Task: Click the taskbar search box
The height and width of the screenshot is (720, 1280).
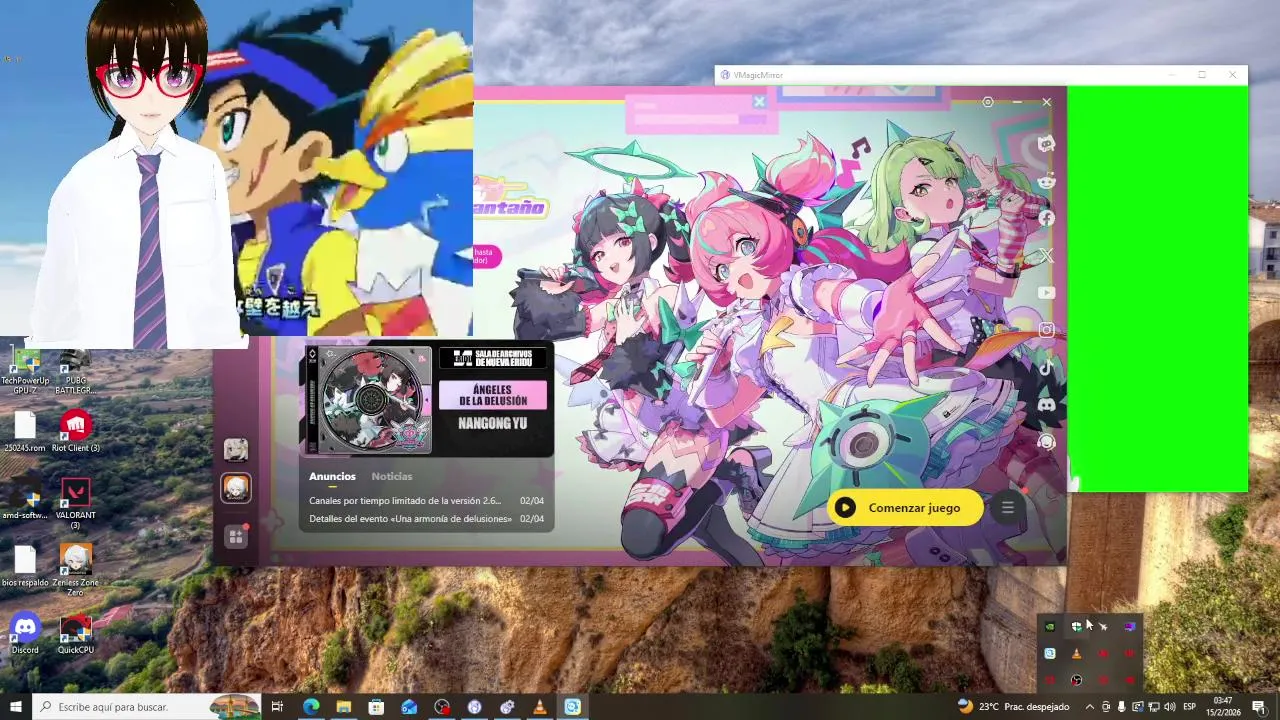Action: 146,707
